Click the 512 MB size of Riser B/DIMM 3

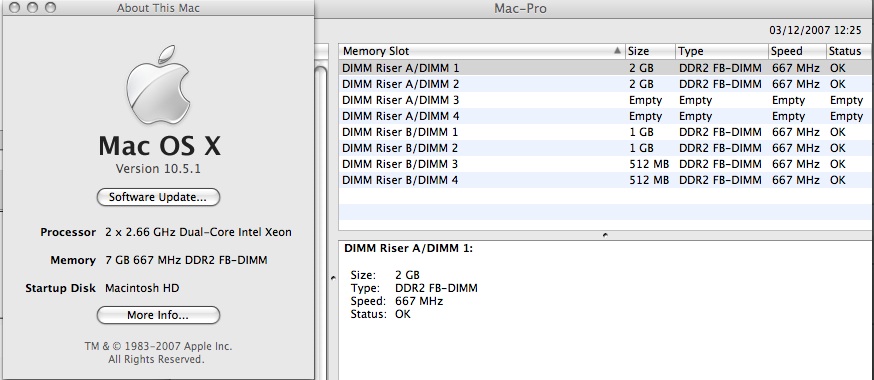point(649,164)
